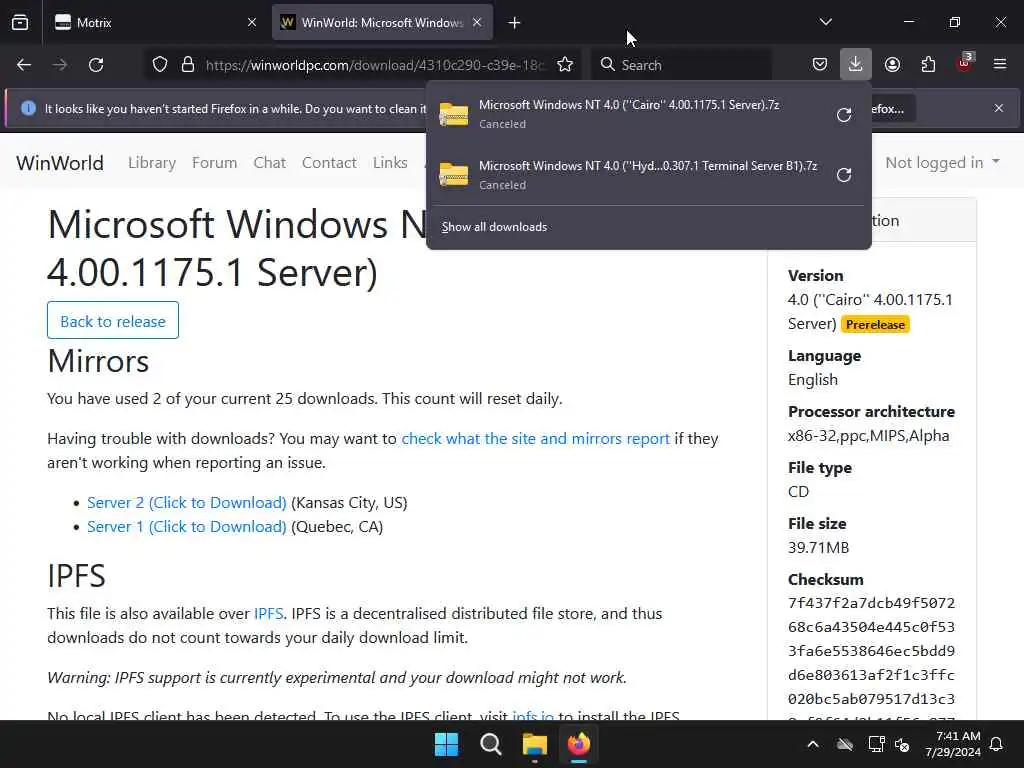Retry the Cairo 4.00.1175.1 Server download
This screenshot has height=768, width=1024.
click(x=844, y=115)
